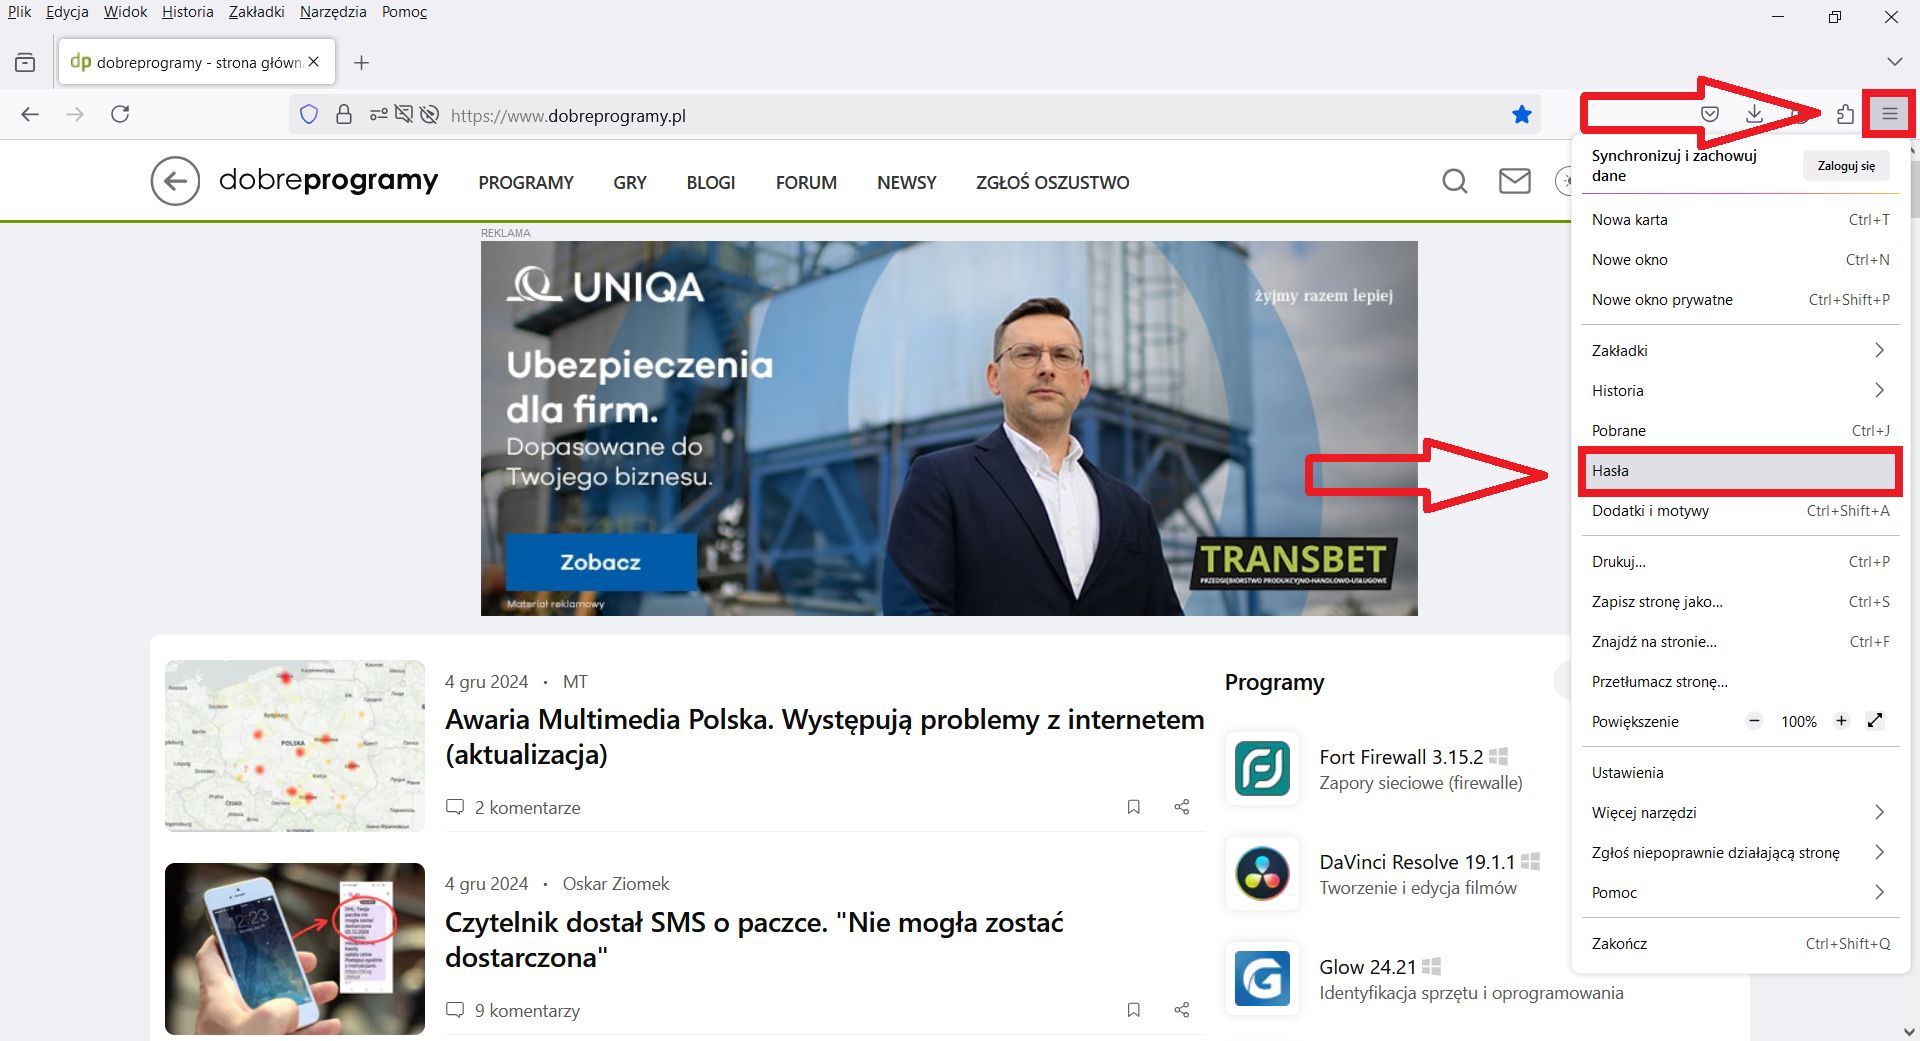Open the Narzędzia menu
The image size is (1920, 1041).
point(332,12)
